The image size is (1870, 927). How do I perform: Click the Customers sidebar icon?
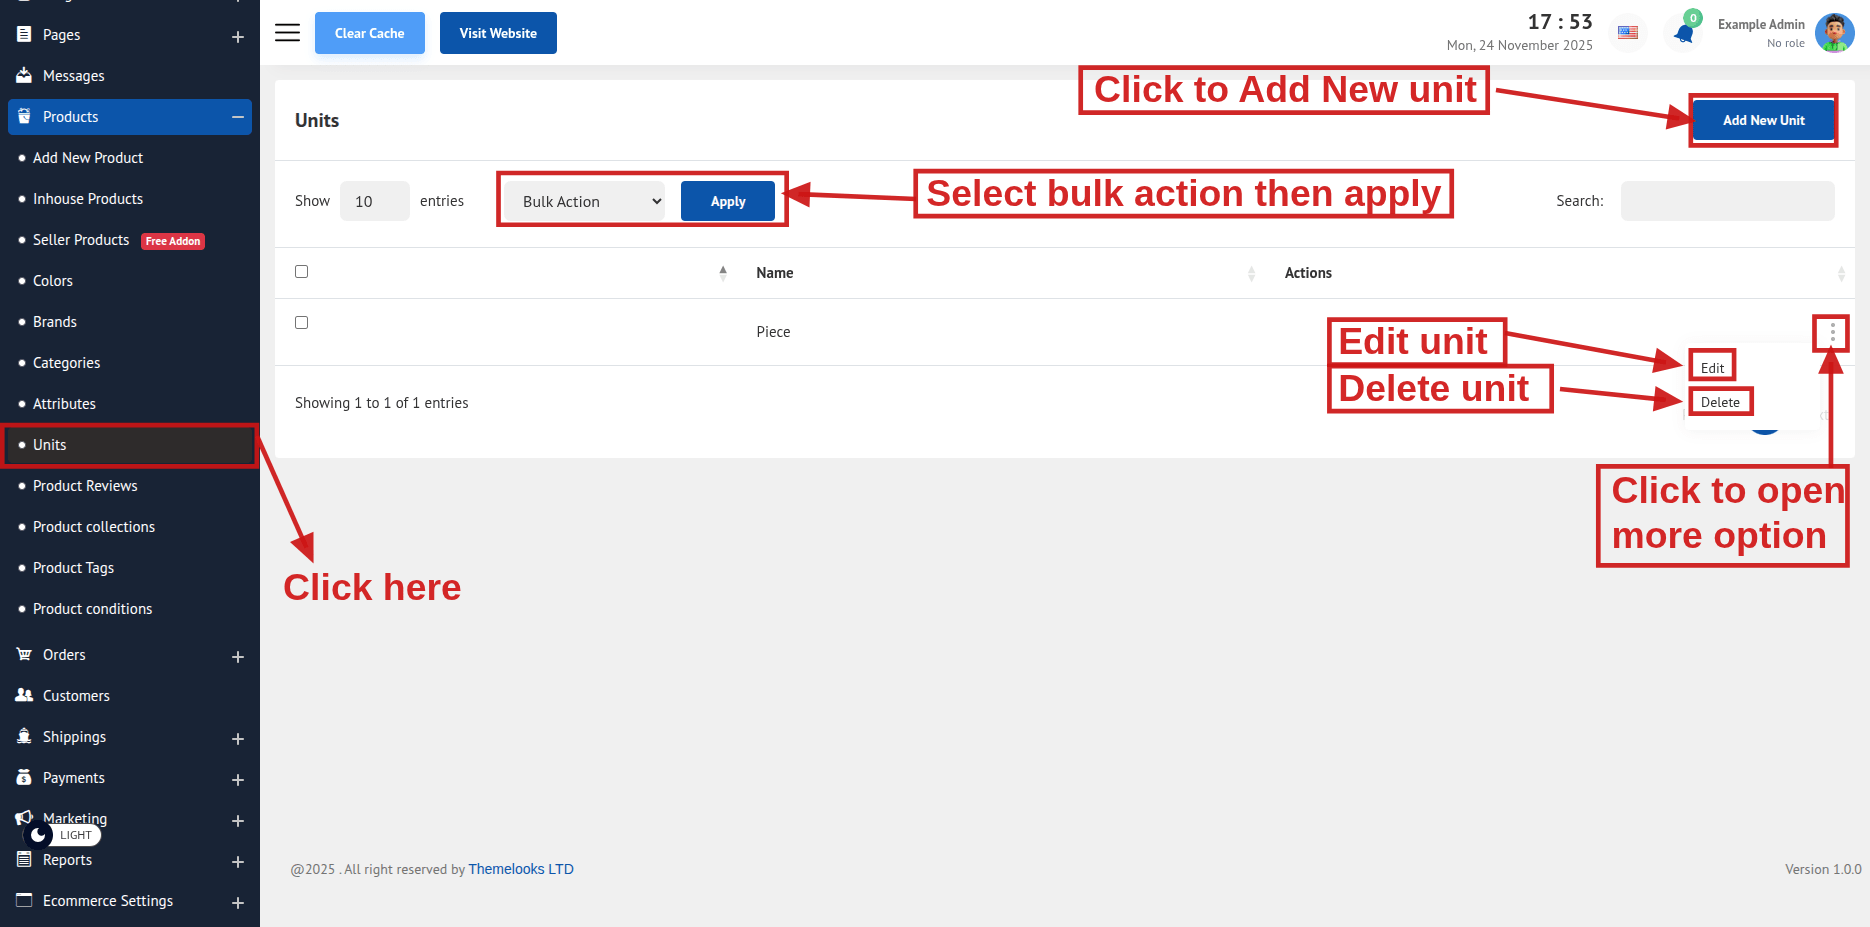point(24,696)
